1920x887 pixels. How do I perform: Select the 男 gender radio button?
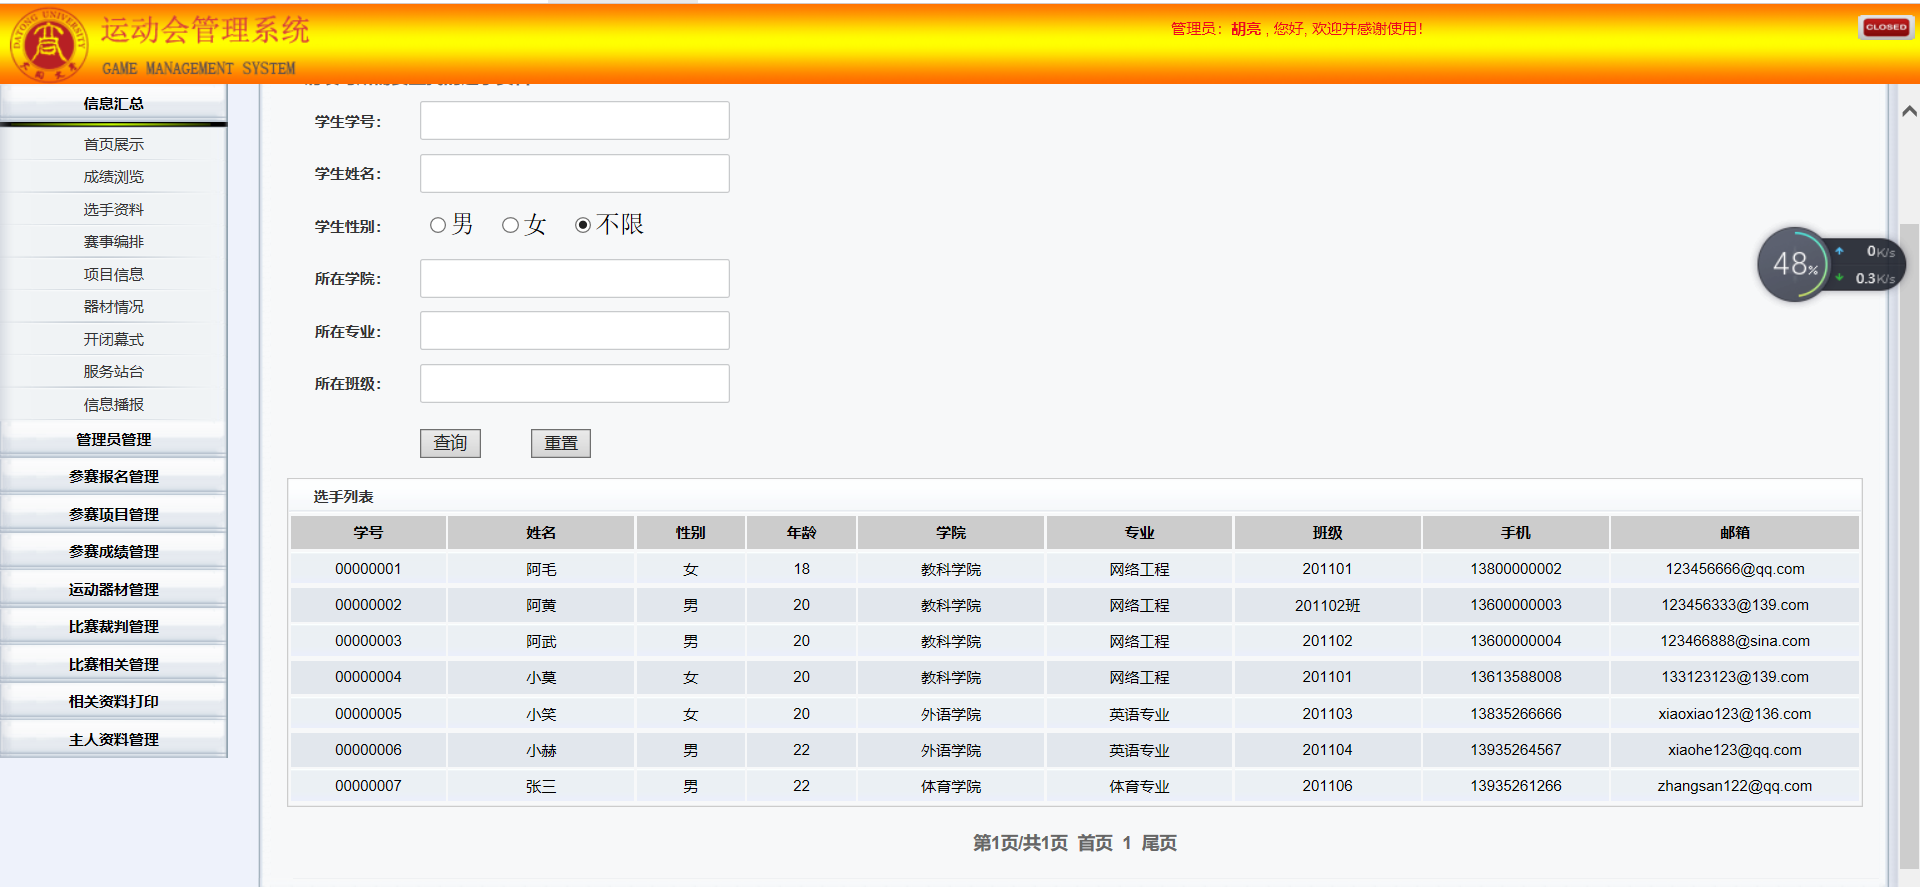coord(438,226)
